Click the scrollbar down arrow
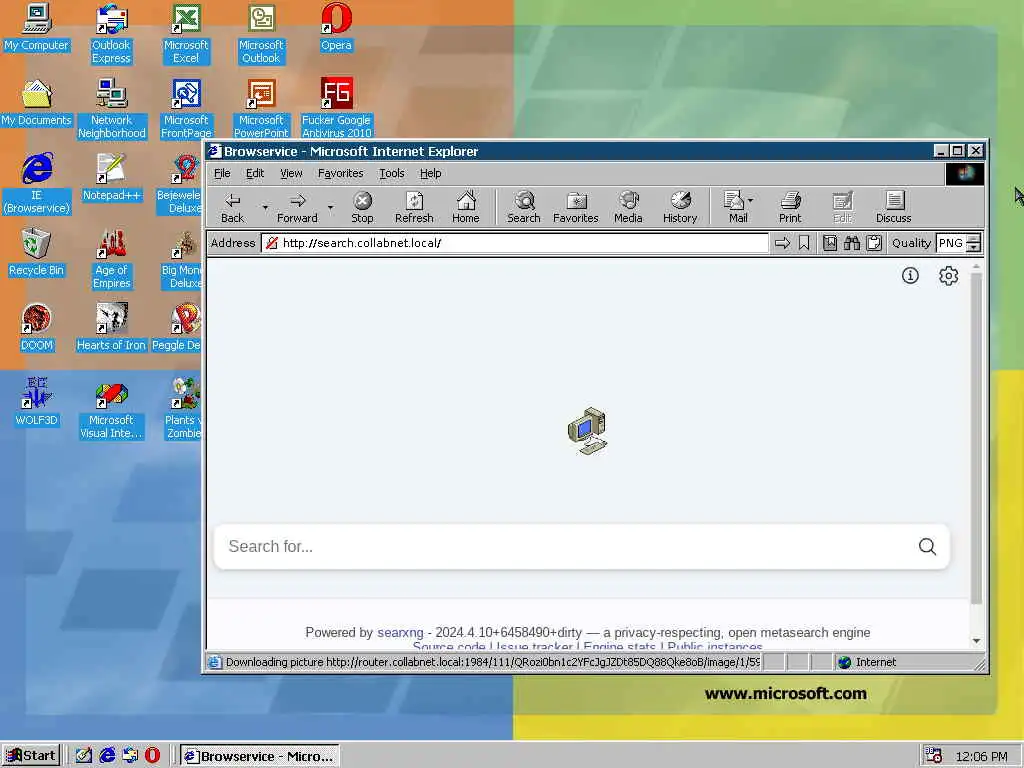 point(976,641)
